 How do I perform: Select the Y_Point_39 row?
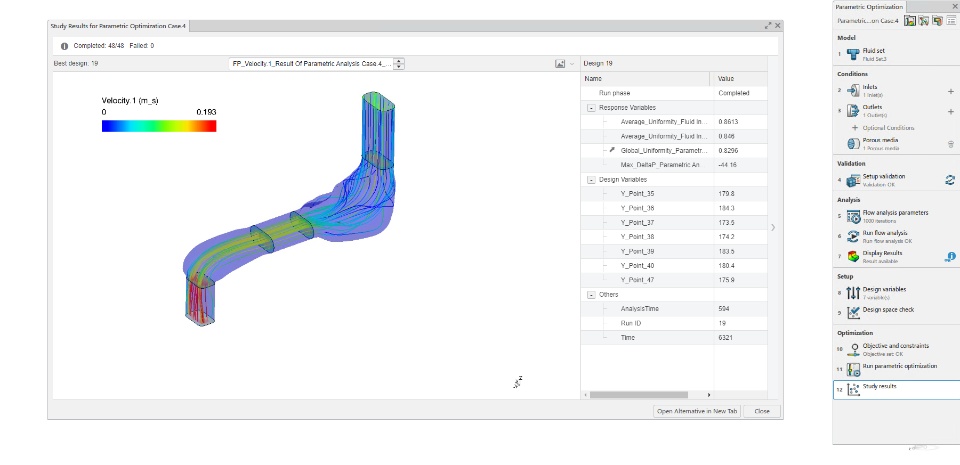tap(674, 251)
